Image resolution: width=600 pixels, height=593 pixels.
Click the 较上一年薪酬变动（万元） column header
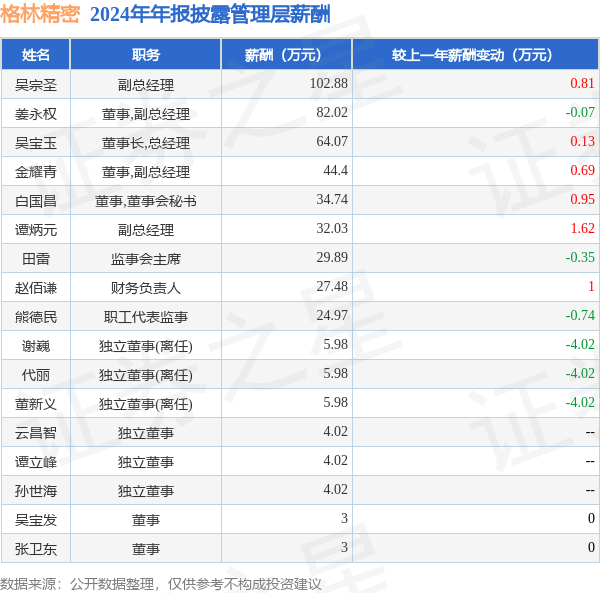click(x=476, y=55)
